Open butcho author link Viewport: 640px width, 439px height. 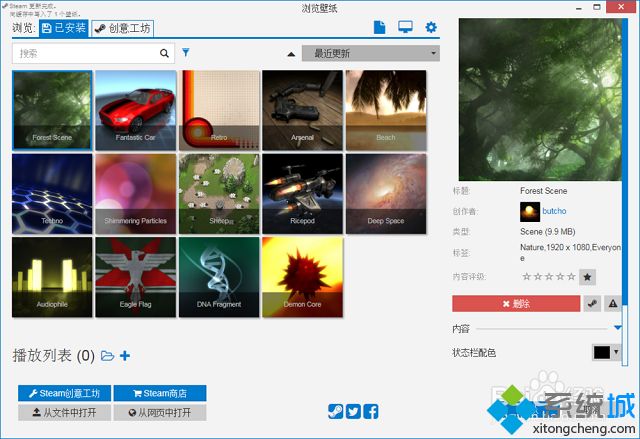click(554, 211)
